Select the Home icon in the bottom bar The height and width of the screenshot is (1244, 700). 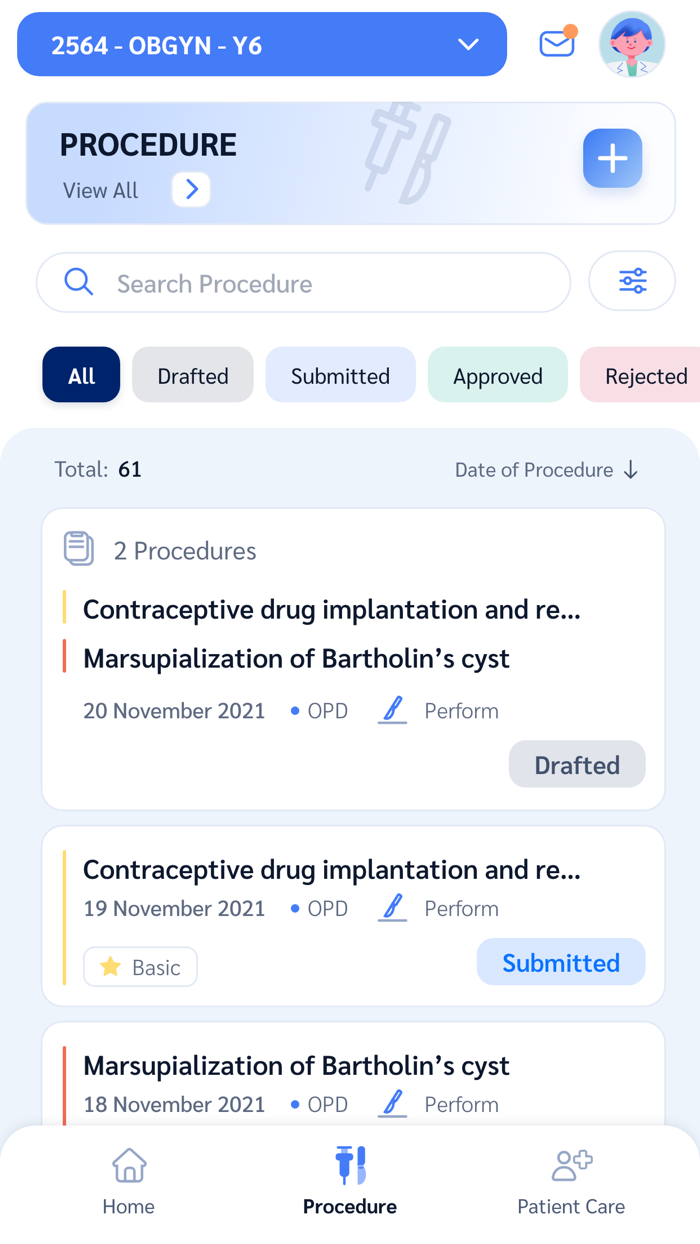click(x=128, y=1166)
